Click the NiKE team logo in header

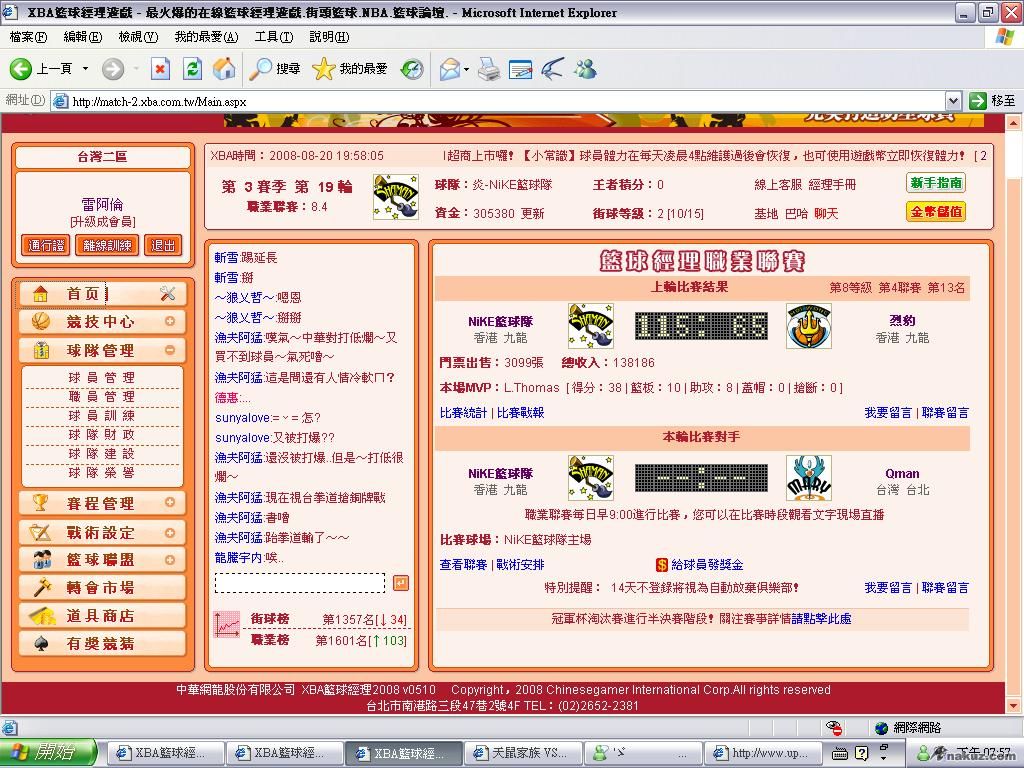click(396, 197)
